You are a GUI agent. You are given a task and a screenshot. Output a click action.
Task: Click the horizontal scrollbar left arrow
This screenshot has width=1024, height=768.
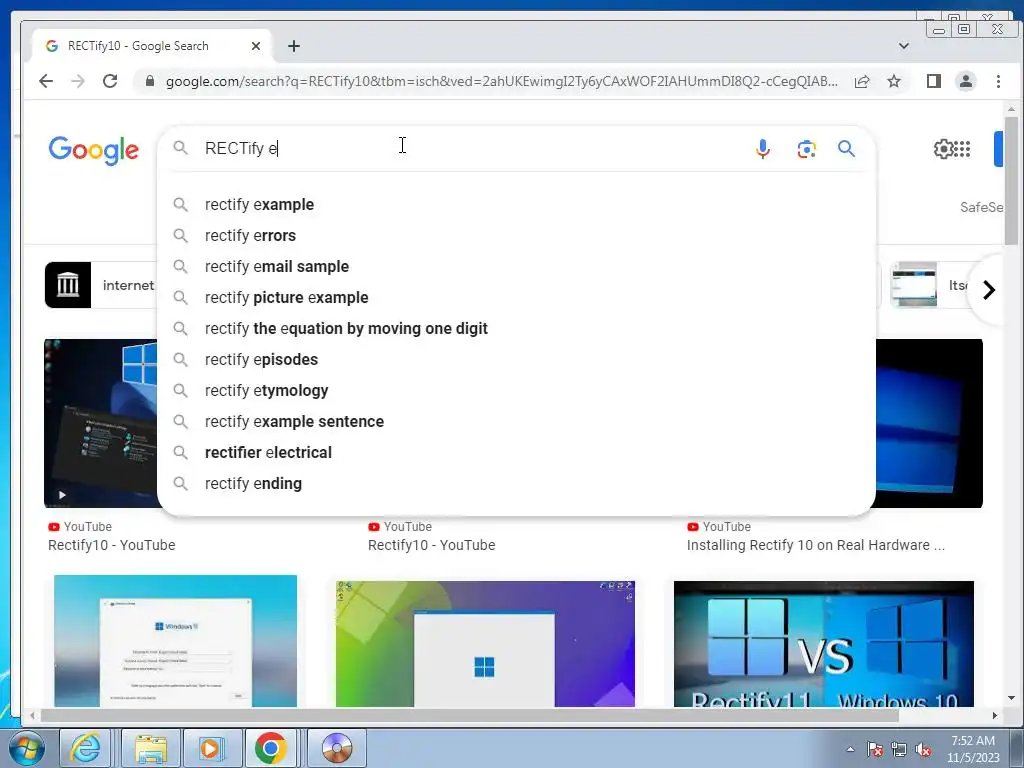click(x=32, y=716)
